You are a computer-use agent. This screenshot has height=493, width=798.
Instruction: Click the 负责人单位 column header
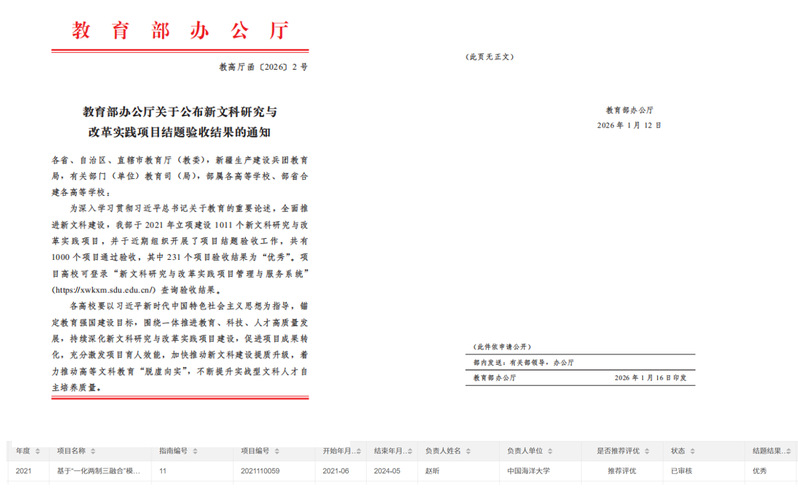pyautogui.click(x=528, y=449)
